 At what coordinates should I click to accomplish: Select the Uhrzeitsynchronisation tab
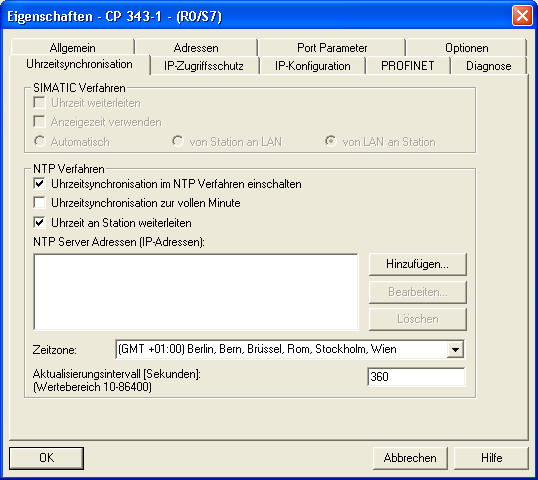(x=79, y=64)
